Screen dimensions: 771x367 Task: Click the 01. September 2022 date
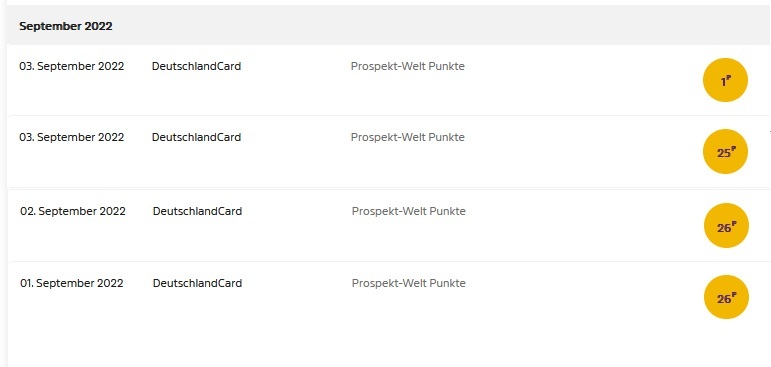(x=72, y=283)
